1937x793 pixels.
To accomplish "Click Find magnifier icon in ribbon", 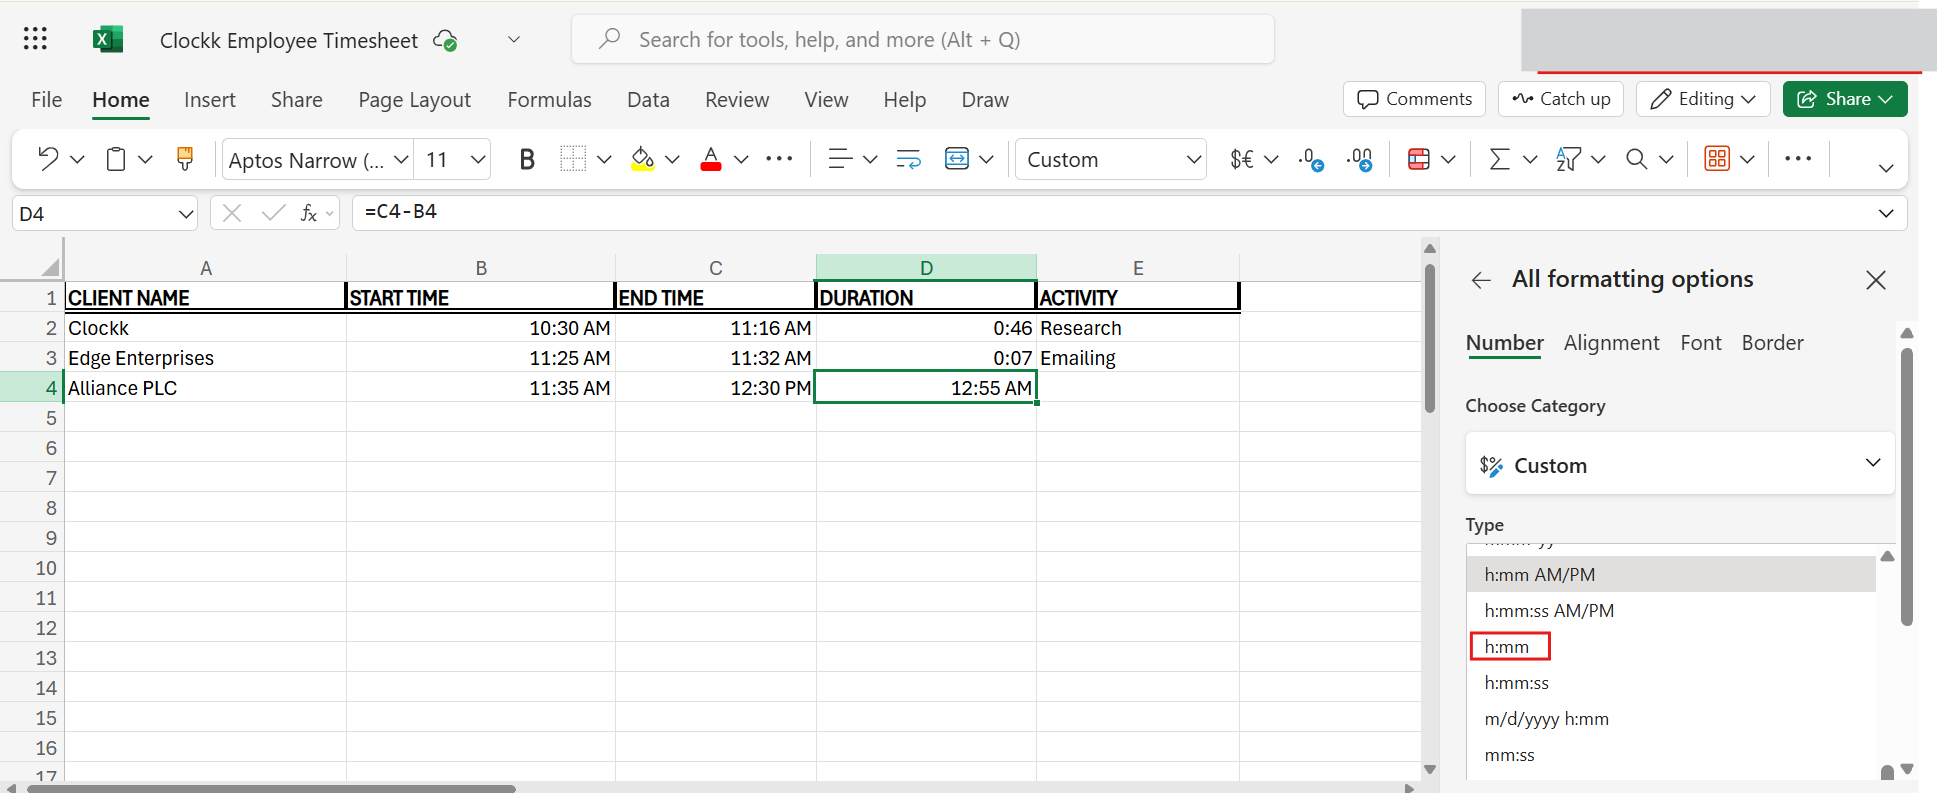I will [1636, 159].
